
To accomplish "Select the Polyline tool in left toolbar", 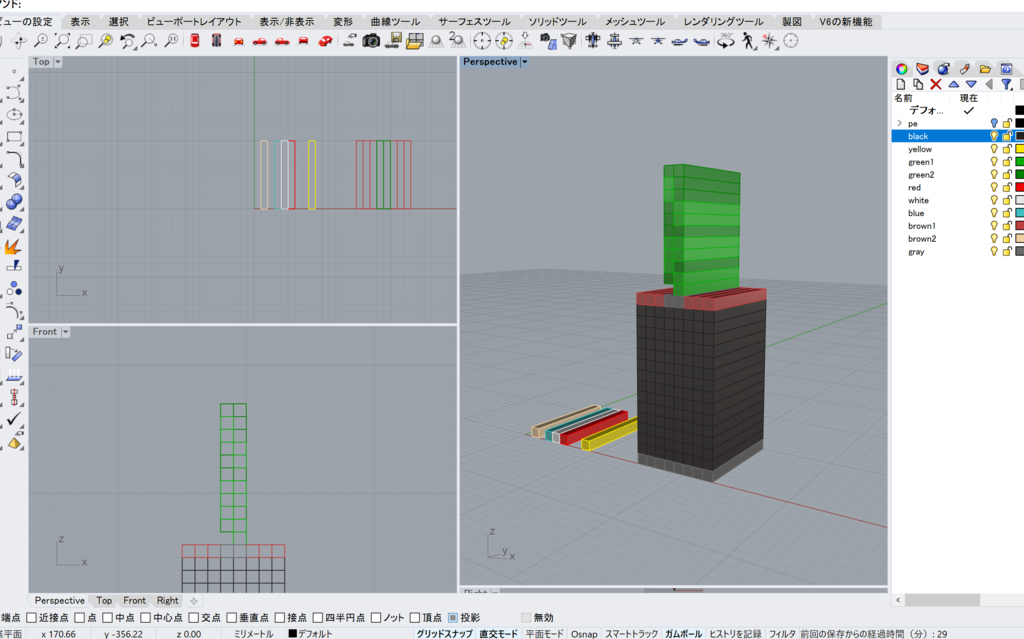I will (14, 93).
